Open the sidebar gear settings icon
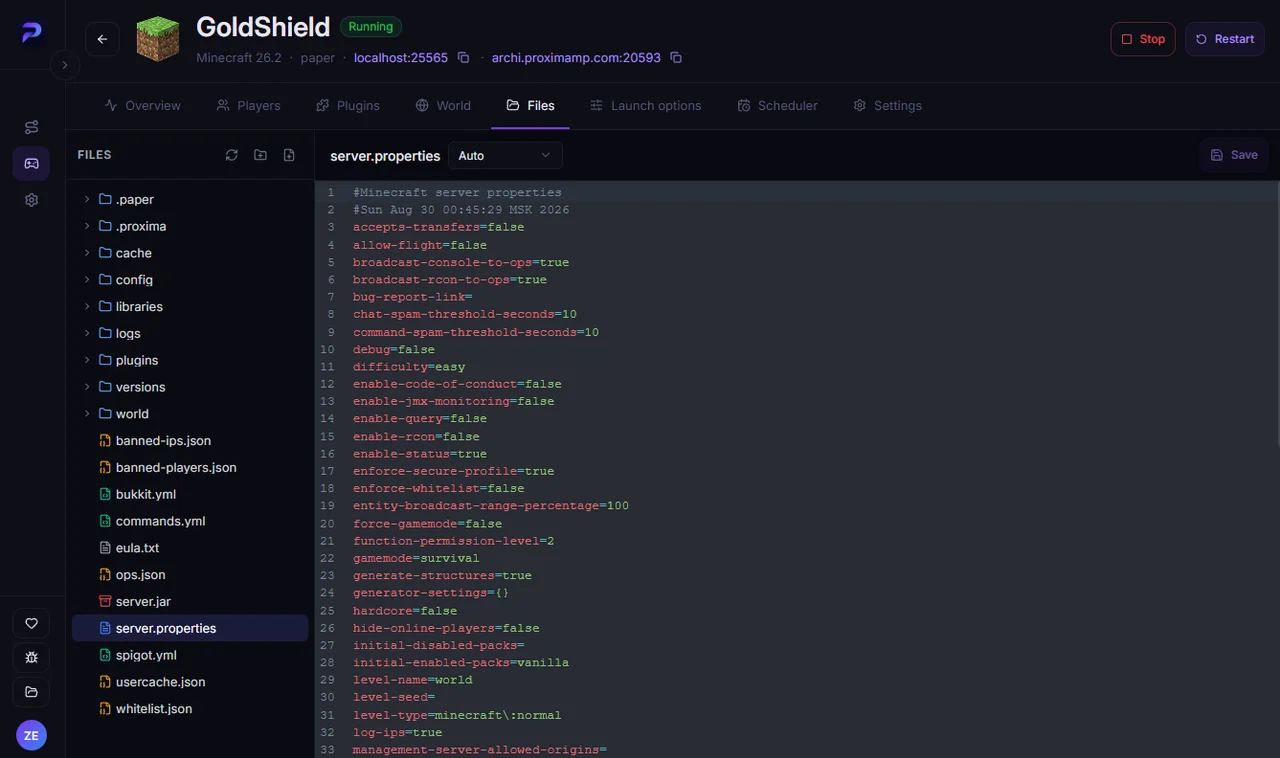Viewport: 1280px width, 758px height. 32,200
